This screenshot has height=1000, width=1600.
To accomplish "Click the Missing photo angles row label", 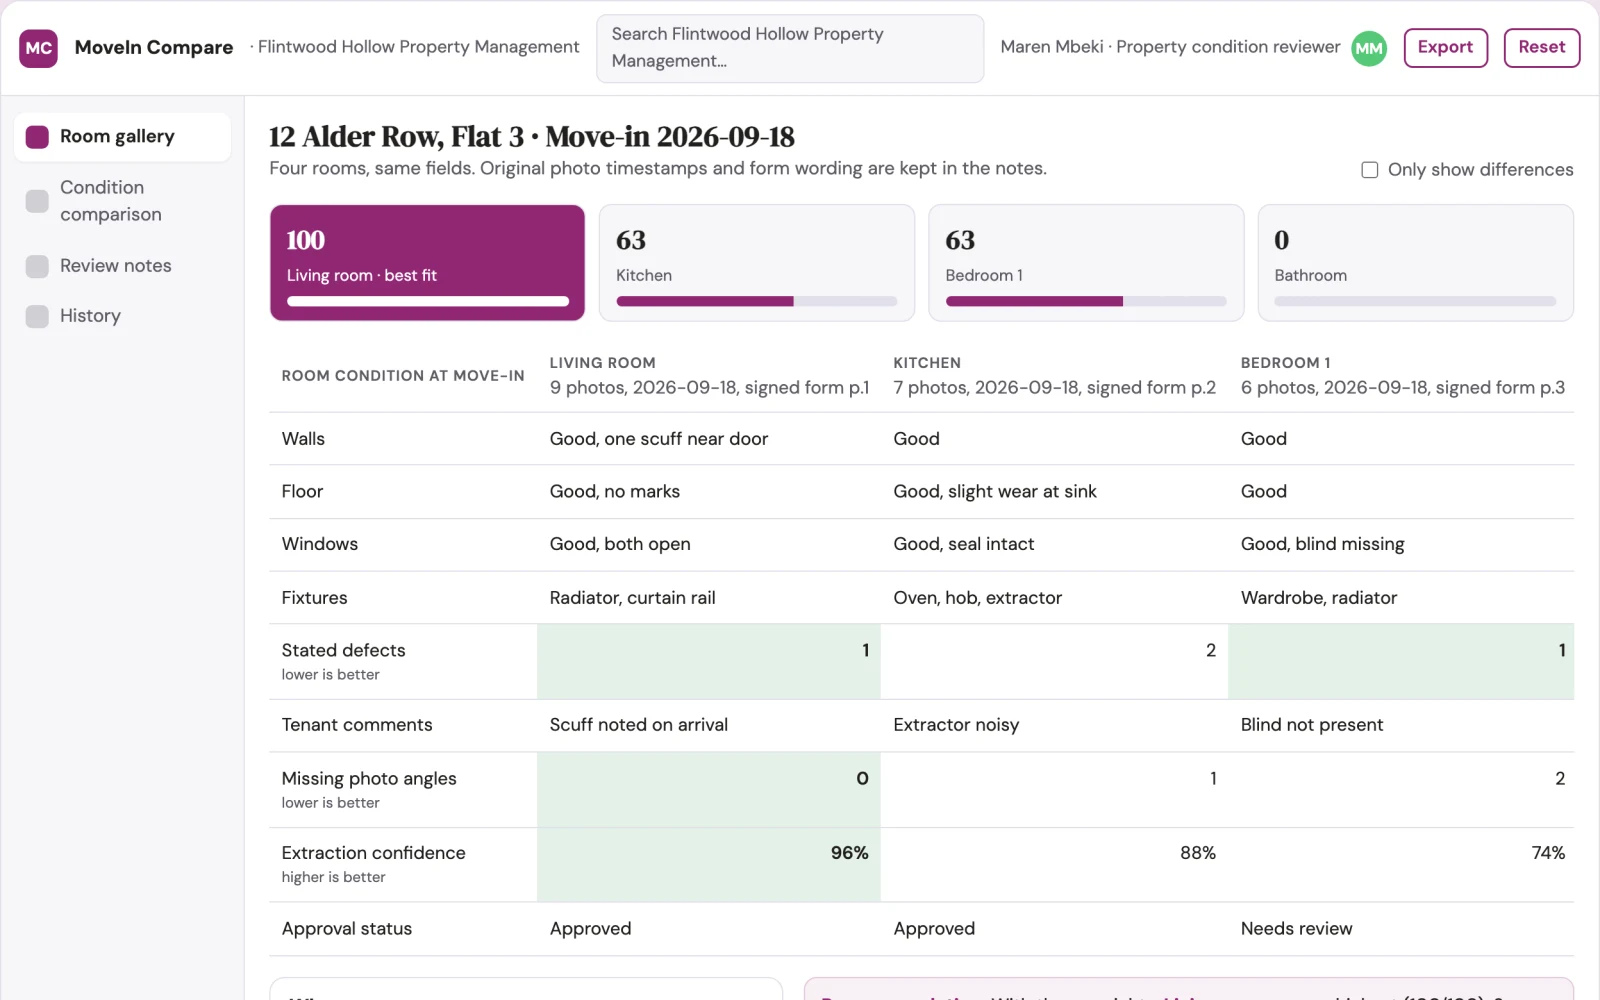I will point(369,779).
